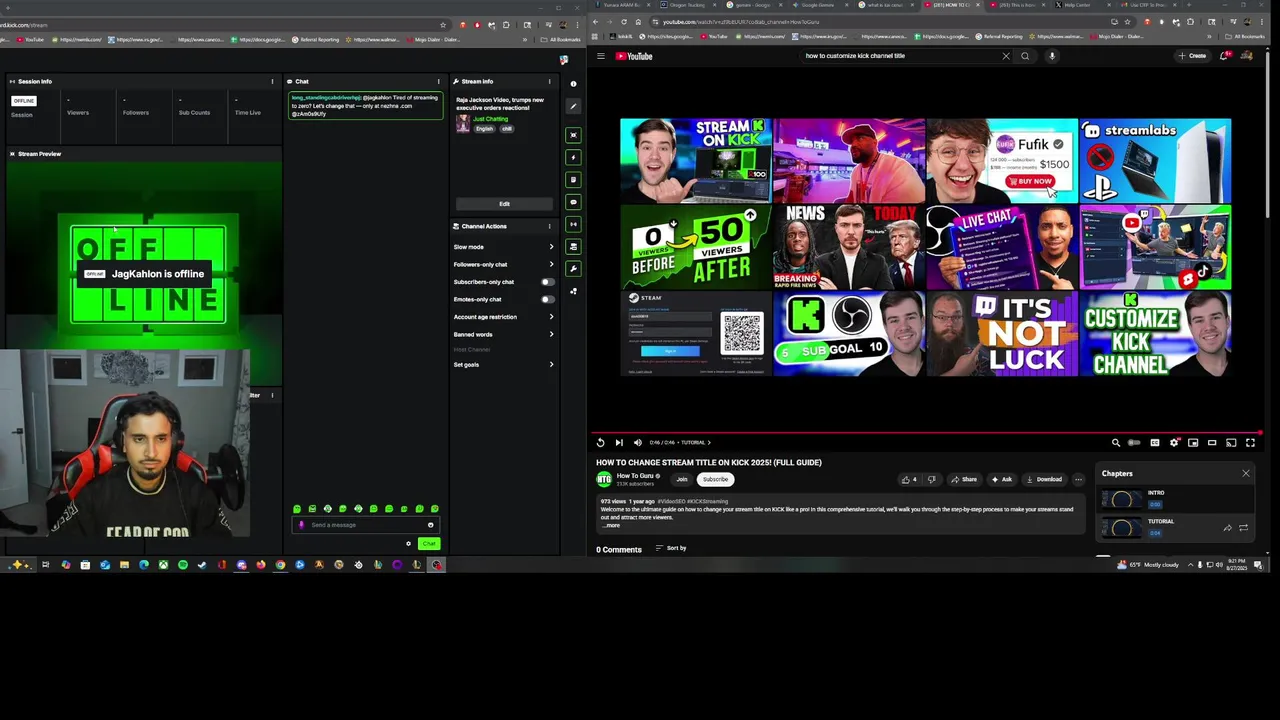The width and height of the screenshot is (1280, 720).
Task: Click the YouTube search input field
Action: pyautogui.click(x=900, y=56)
